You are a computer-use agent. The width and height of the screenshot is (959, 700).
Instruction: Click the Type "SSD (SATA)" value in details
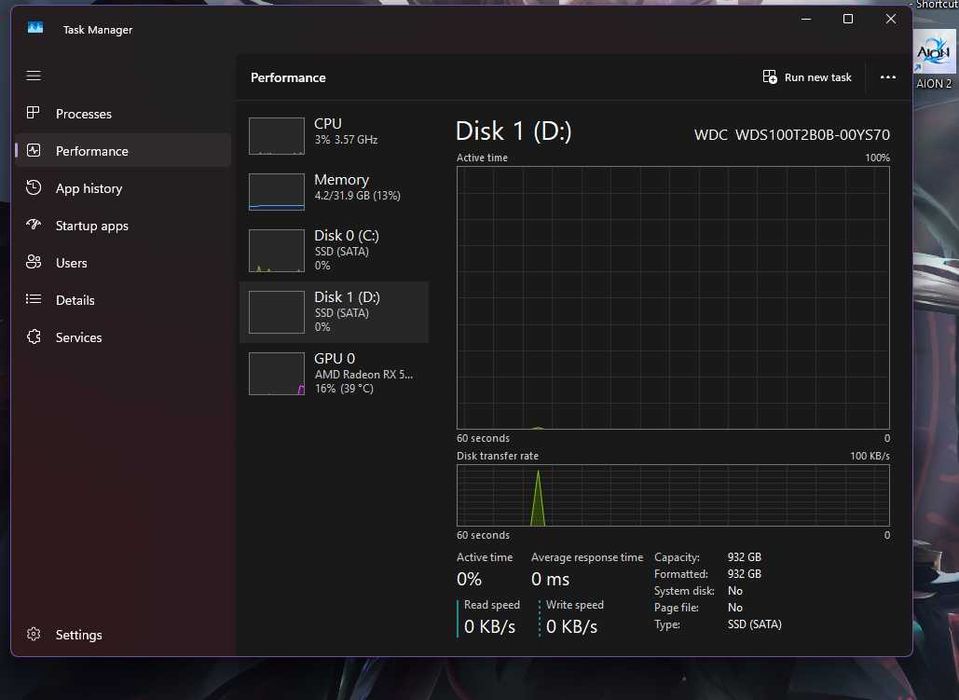coord(755,624)
